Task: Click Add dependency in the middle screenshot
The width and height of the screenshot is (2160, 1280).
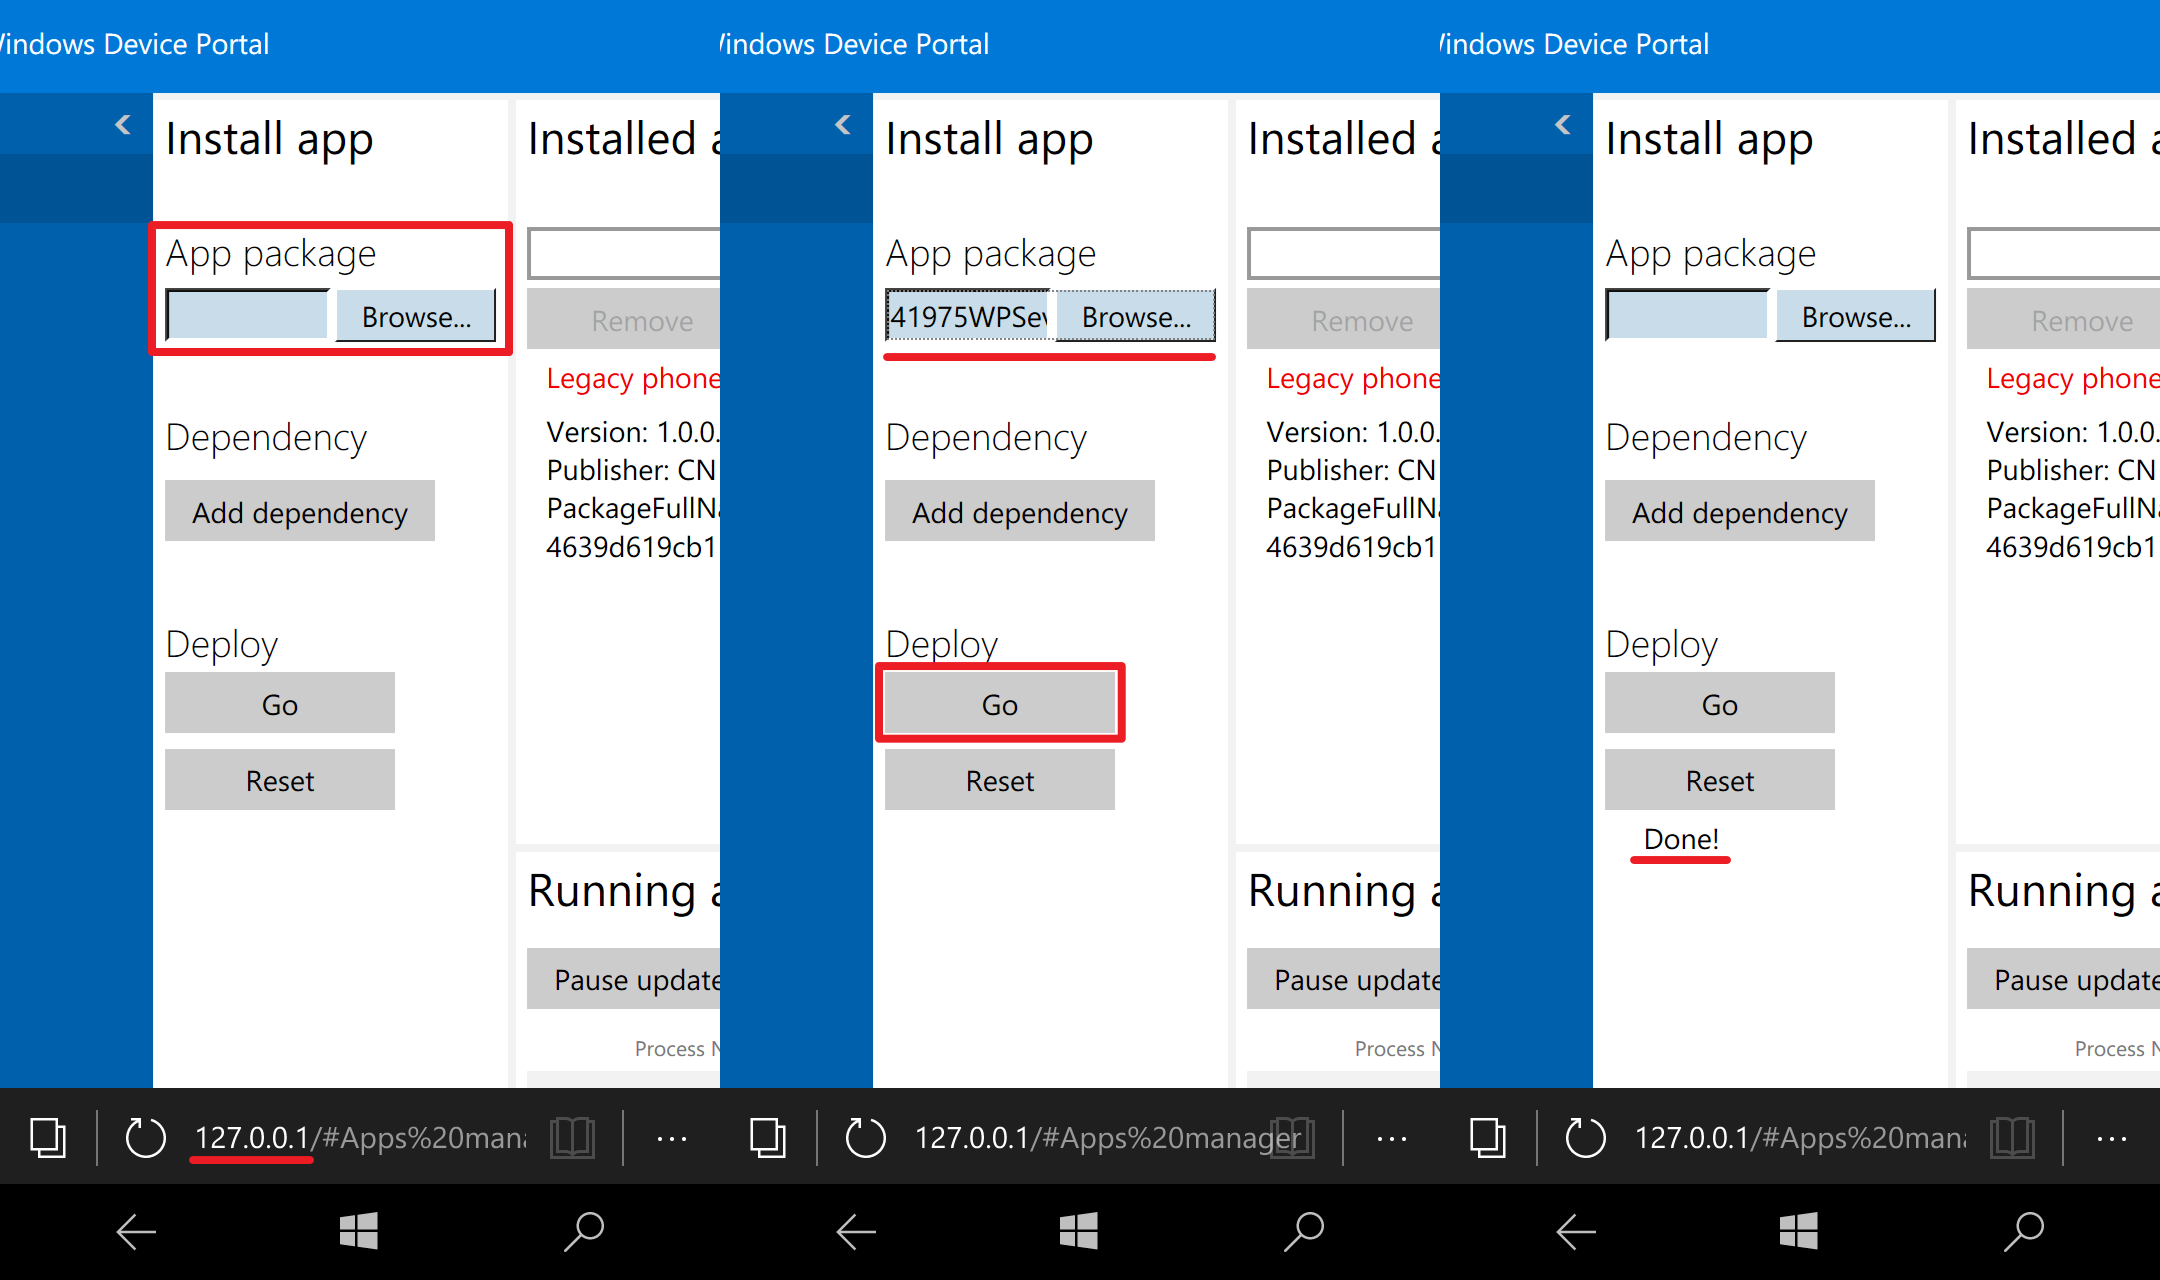Action: (1020, 511)
